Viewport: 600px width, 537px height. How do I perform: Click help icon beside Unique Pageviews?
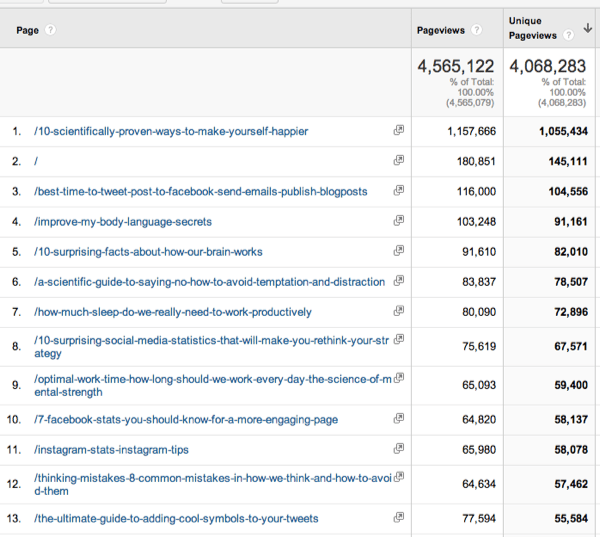pos(569,35)
